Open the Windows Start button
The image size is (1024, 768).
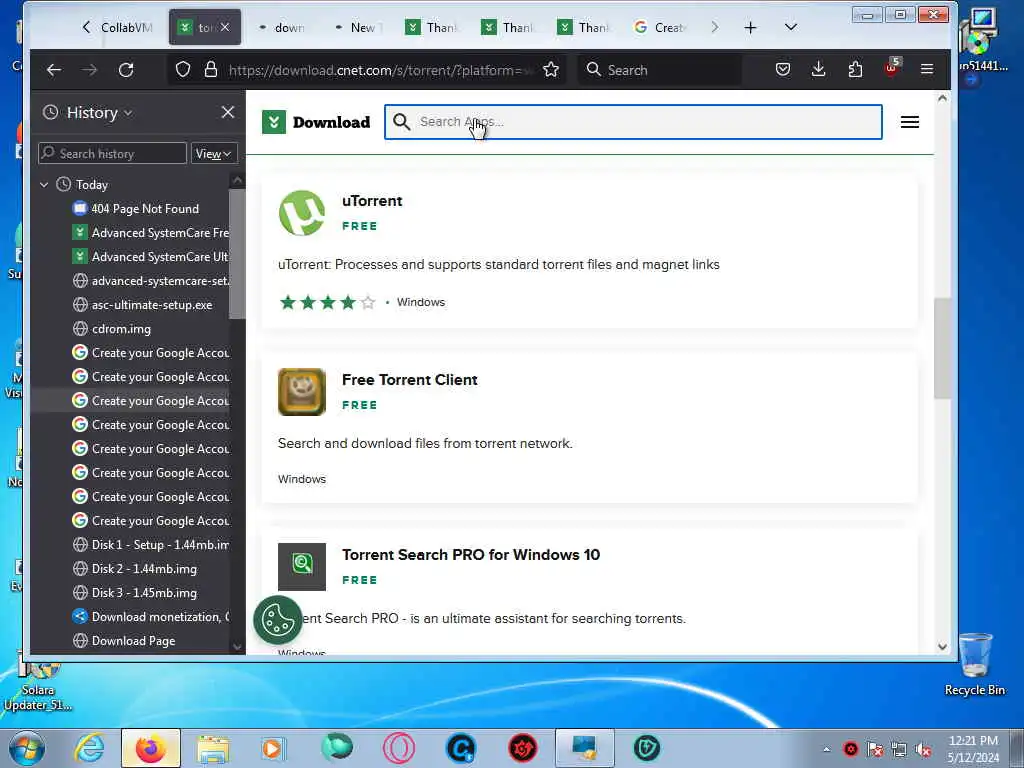(x=27, y=748)
